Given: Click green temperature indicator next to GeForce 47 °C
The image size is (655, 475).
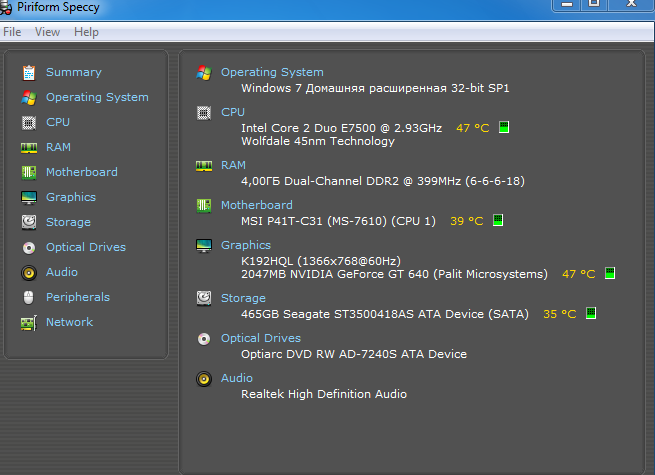Looking at the screenshot, I should [610, 273].
